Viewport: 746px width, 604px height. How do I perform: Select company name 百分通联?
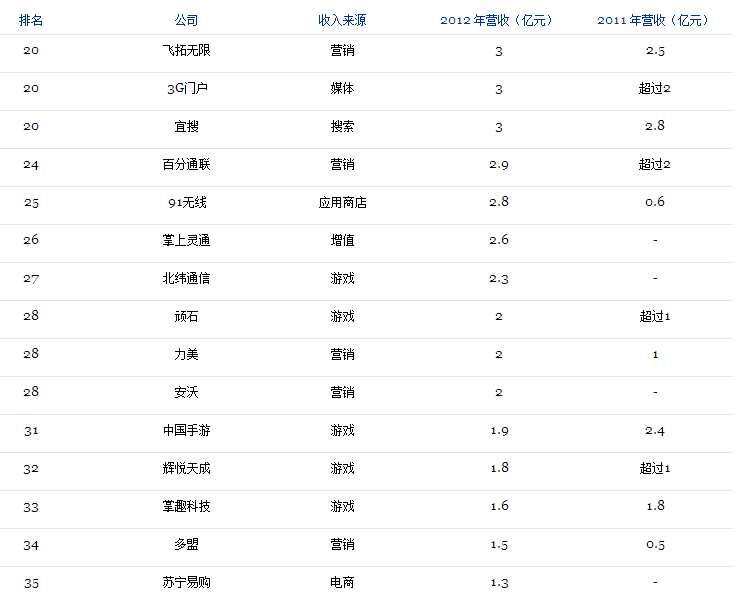(x=186, y=165)
